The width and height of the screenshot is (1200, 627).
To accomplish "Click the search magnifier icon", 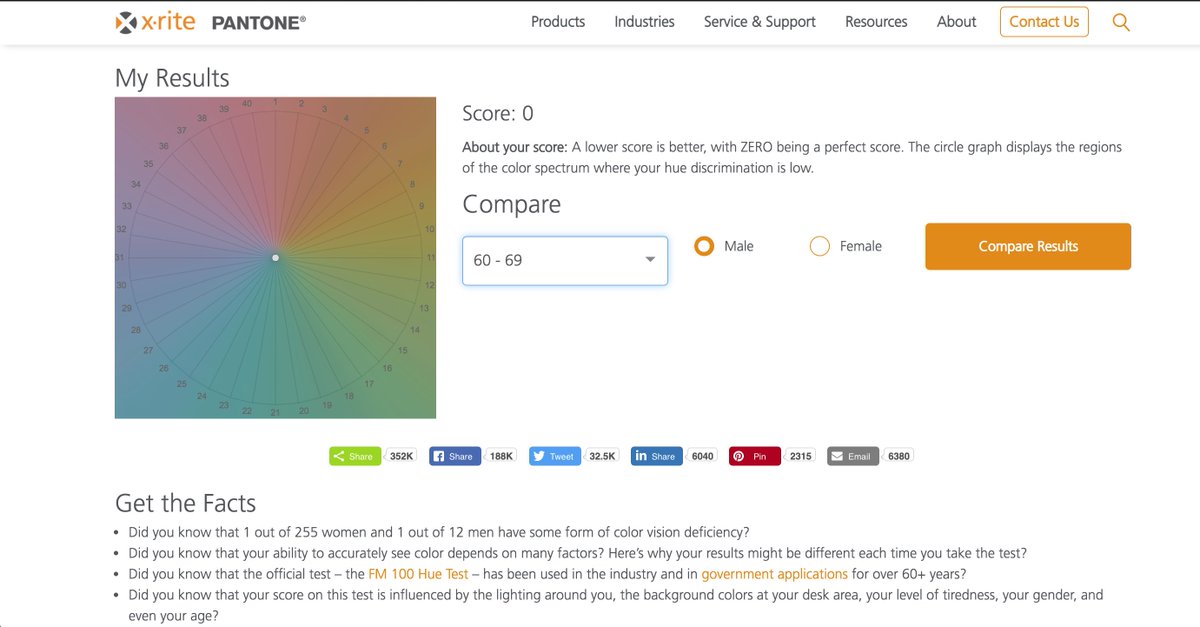I will click(x=1121, y=22).
